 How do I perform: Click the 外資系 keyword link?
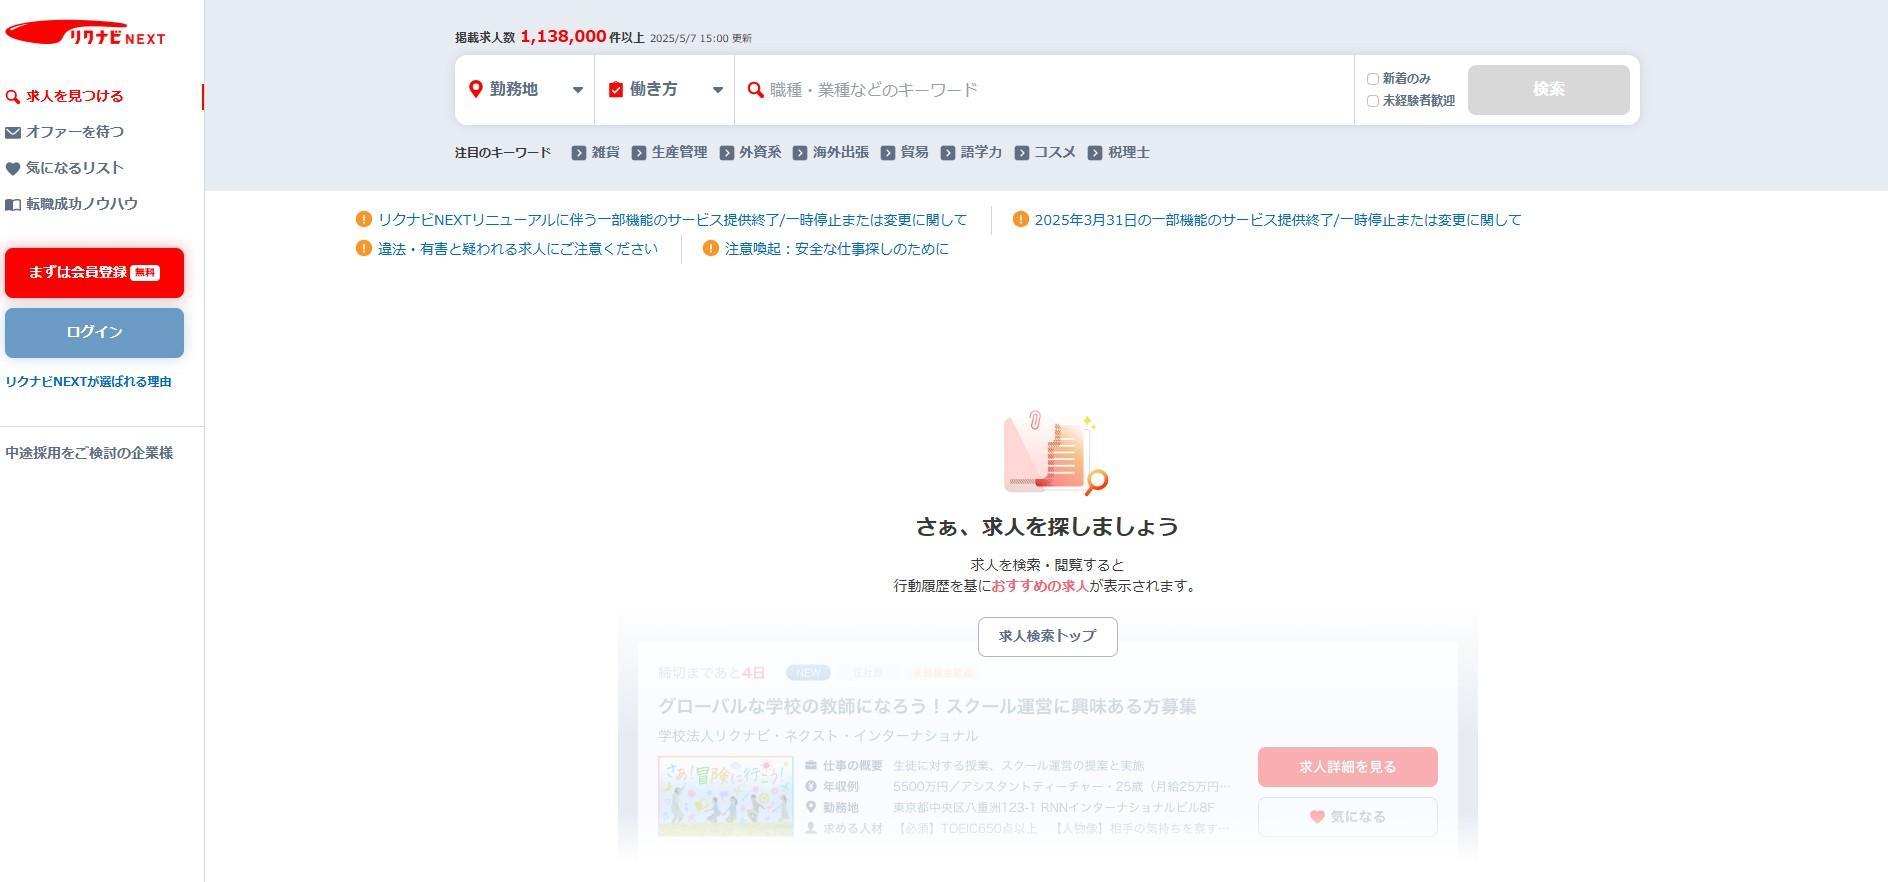pos(760,153)
